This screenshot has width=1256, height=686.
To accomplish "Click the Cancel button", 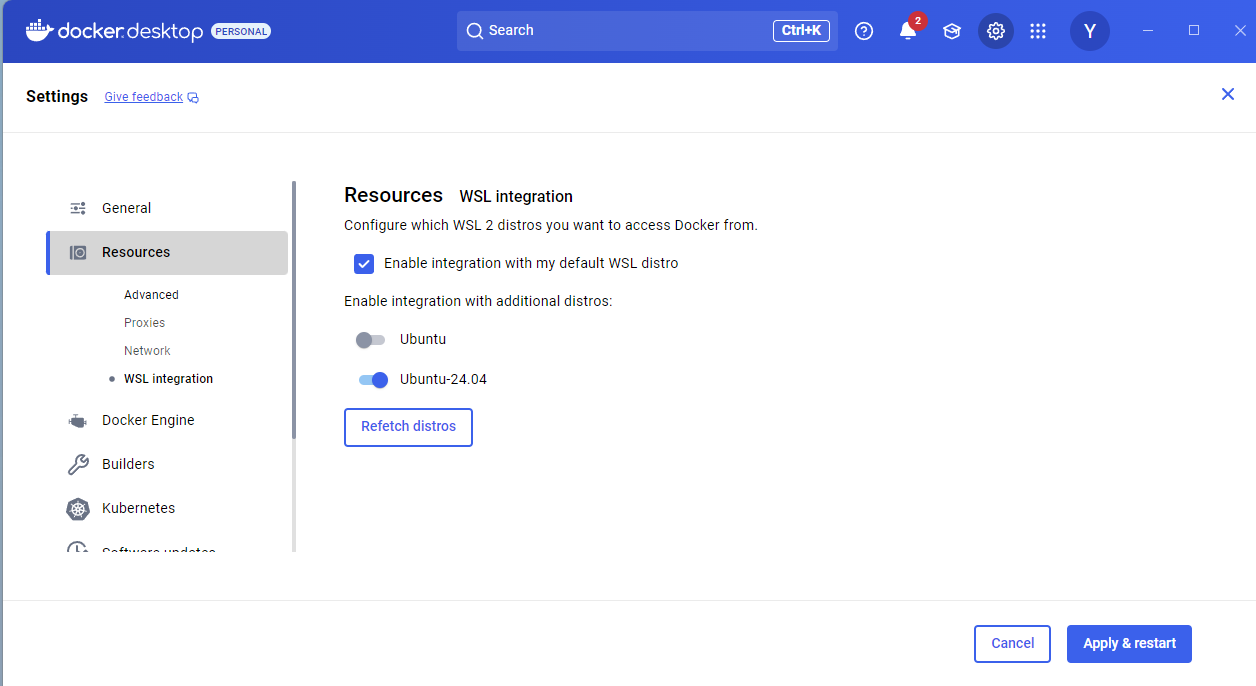I will (x=1012, y=644).
